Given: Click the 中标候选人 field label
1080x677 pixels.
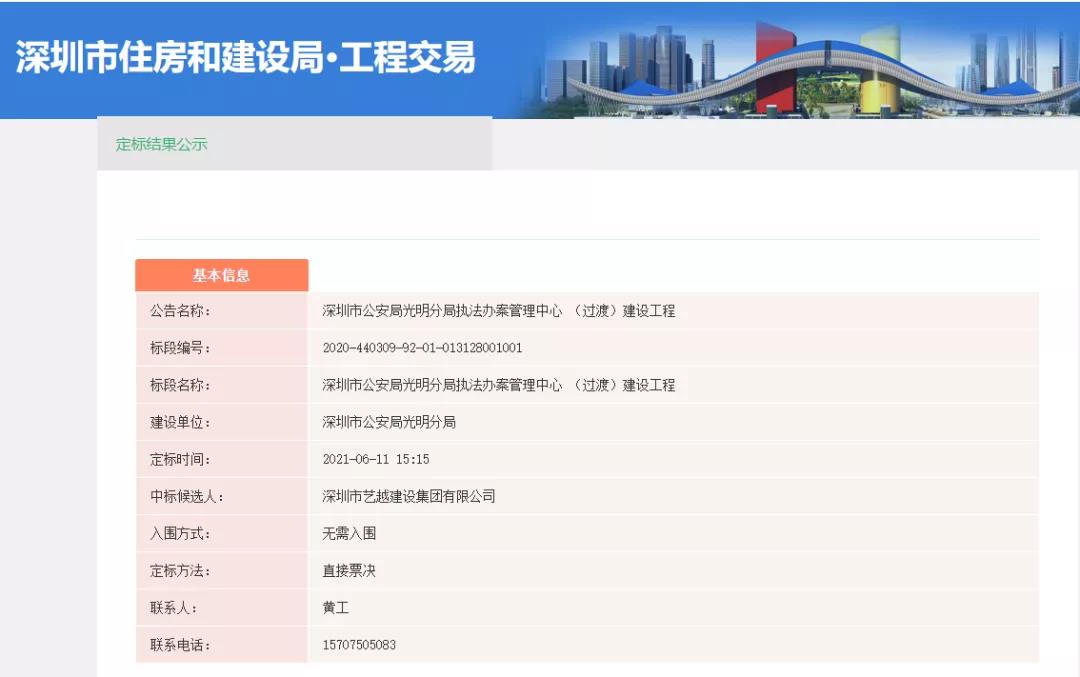Looking at the screenshot, I should pyautogui.click(x=187, y=496).
